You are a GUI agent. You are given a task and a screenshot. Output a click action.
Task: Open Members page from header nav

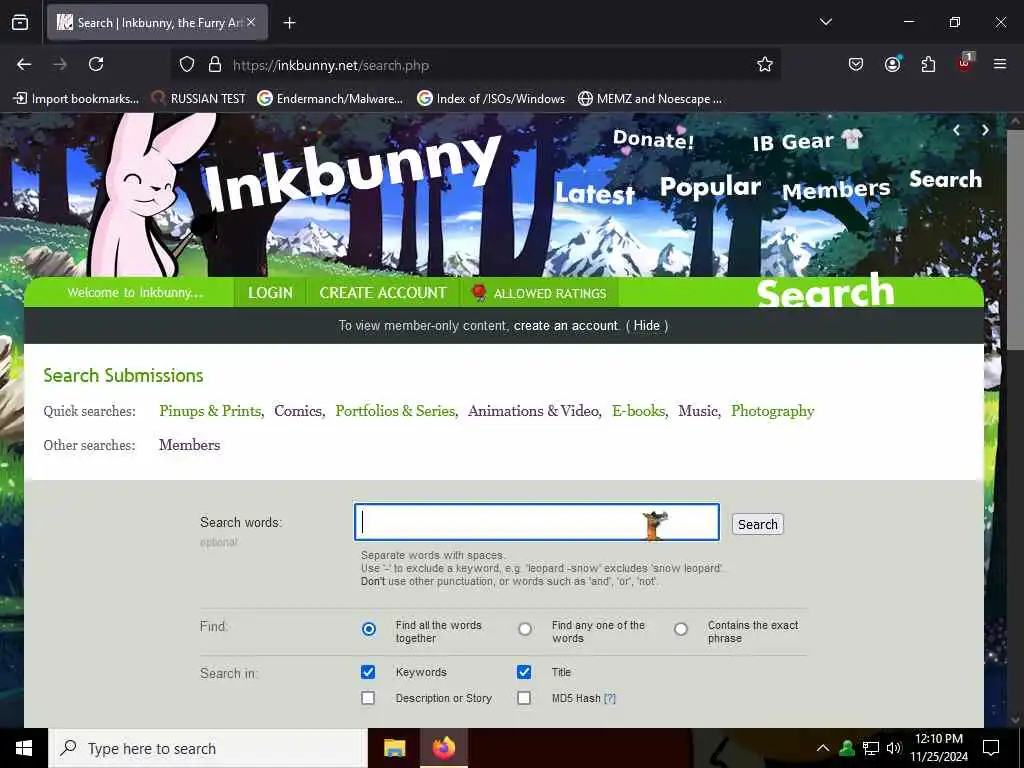(x=836, y=190)
